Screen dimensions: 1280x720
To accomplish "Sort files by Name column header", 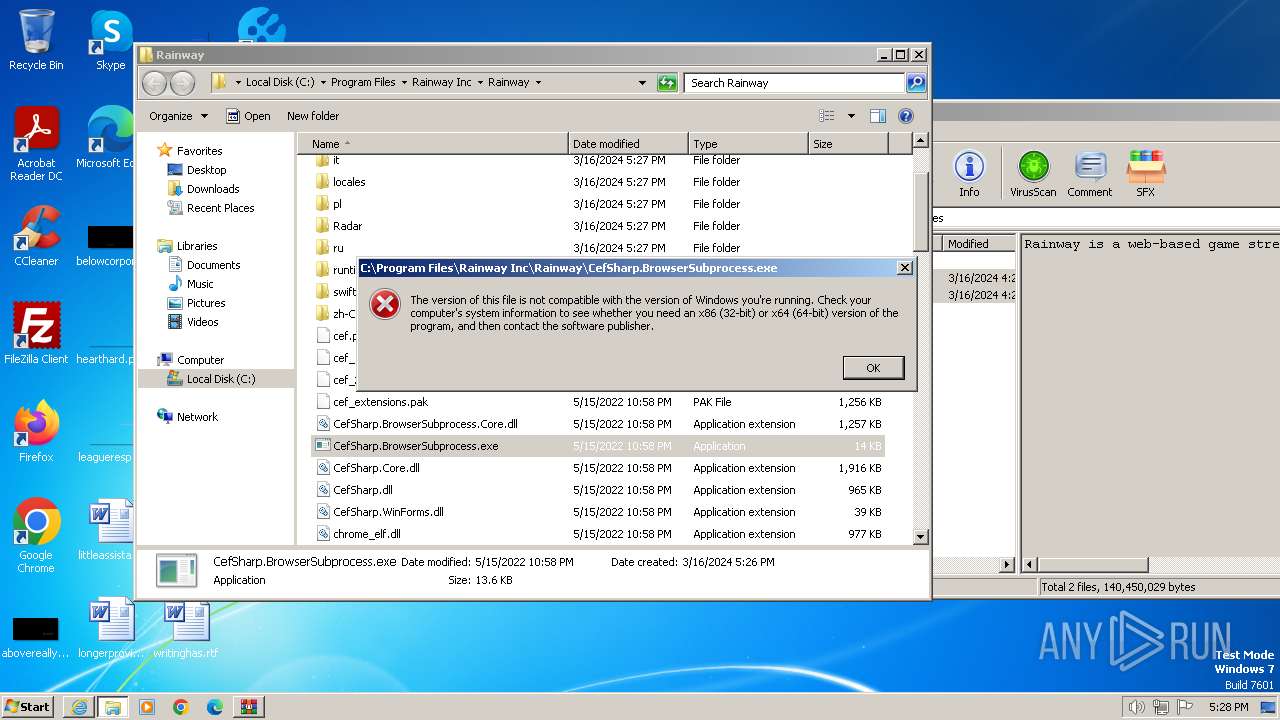I will click(433, 144).
